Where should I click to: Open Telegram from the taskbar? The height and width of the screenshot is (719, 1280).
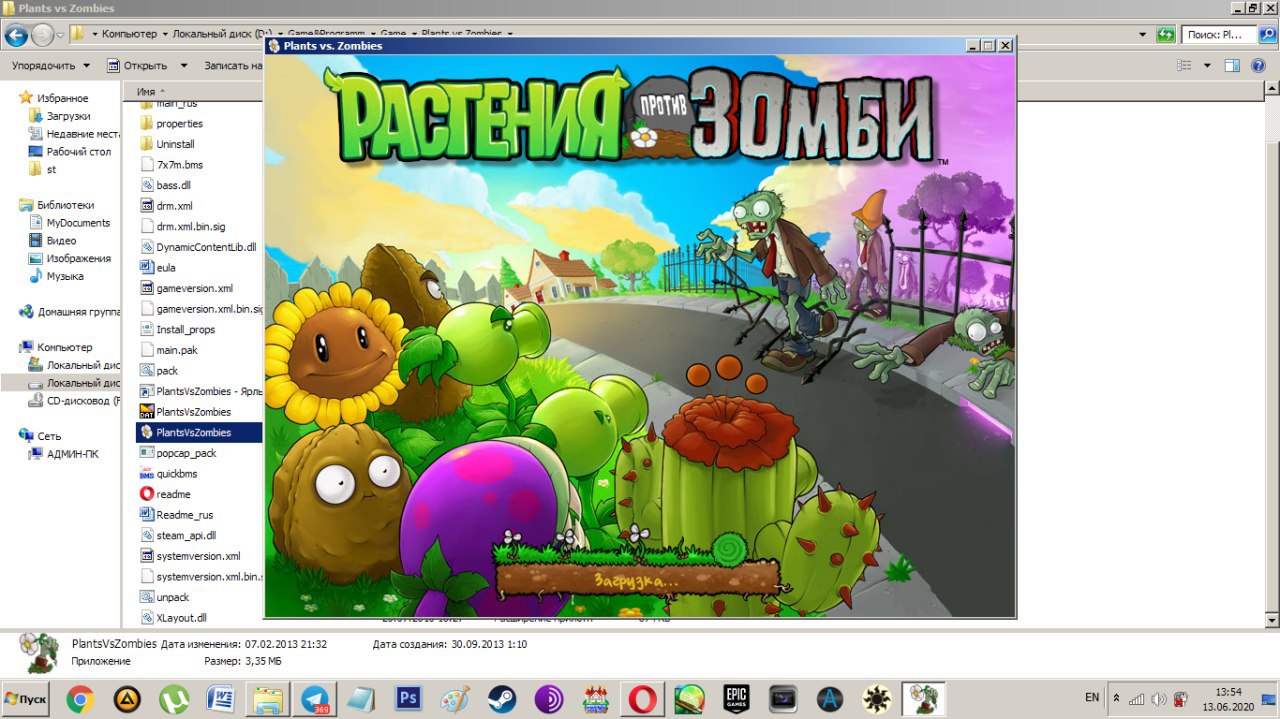tap(314, 698)
